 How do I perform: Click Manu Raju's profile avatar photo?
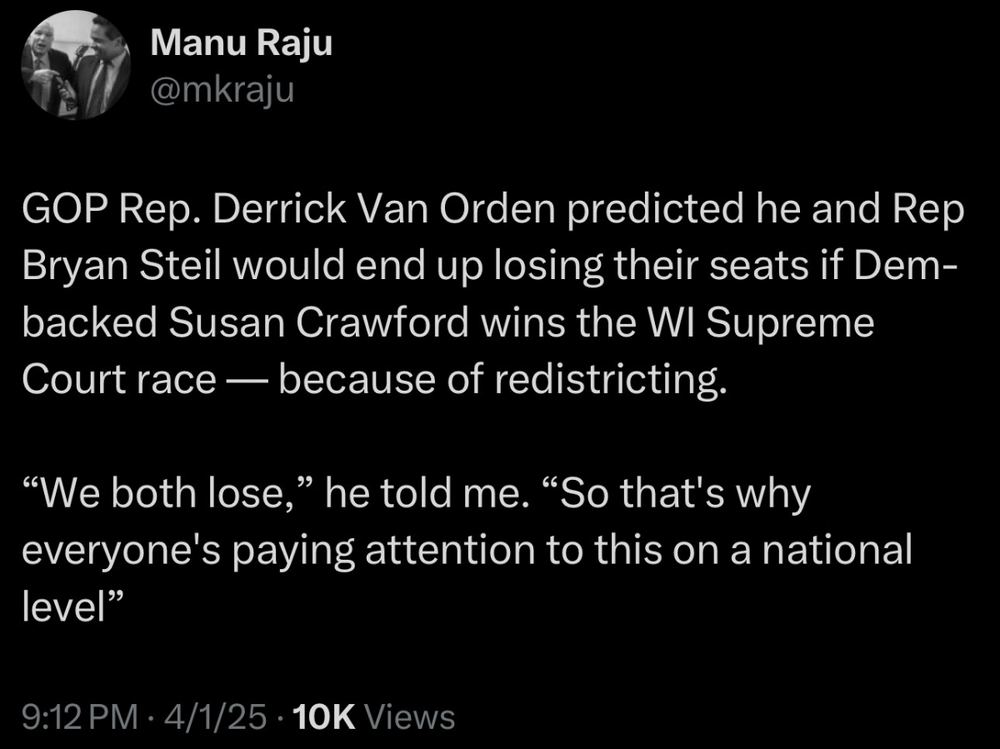pos(77,65)
